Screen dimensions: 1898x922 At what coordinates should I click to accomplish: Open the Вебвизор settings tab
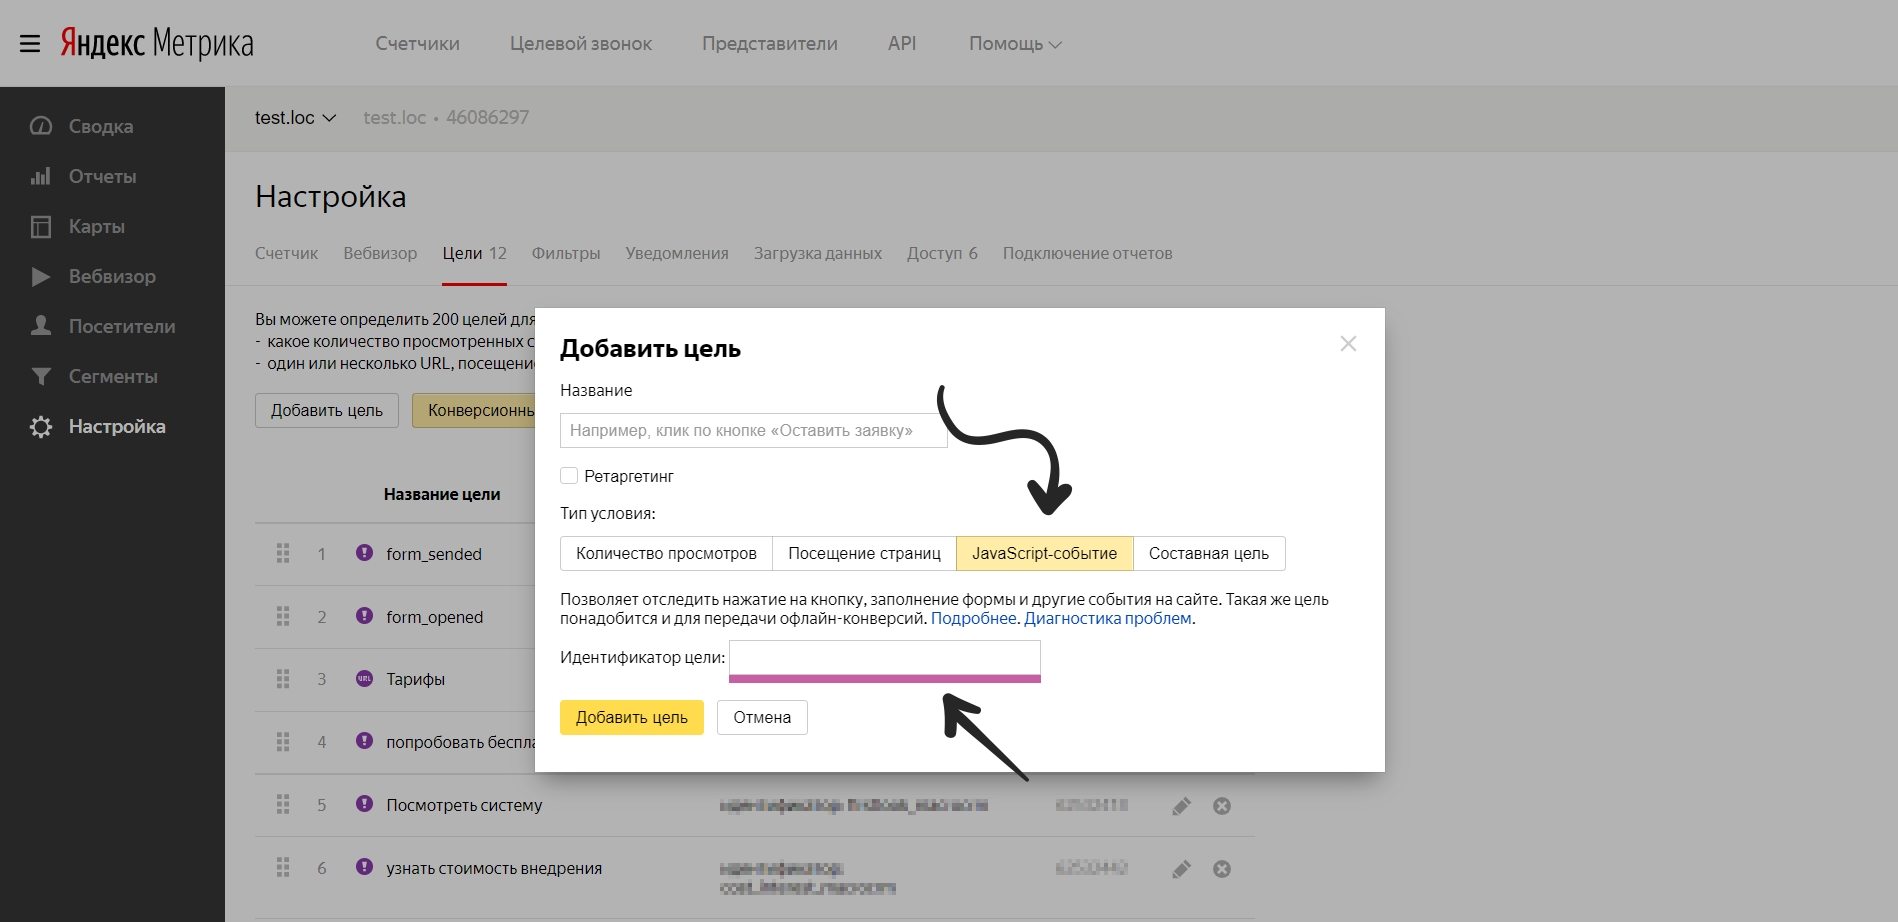tap(380, 253)
